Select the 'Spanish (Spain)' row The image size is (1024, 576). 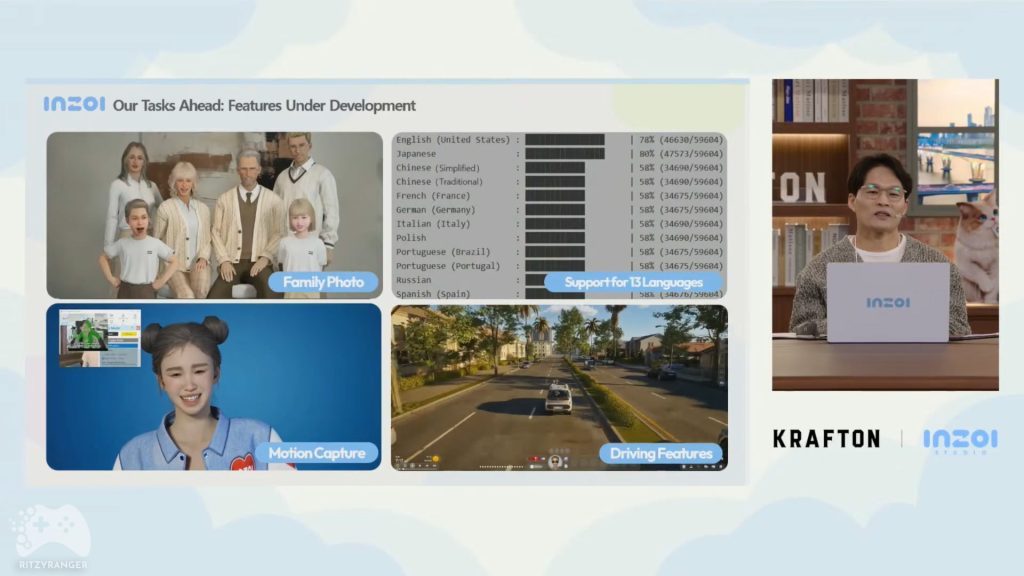[x=559, y=294]
